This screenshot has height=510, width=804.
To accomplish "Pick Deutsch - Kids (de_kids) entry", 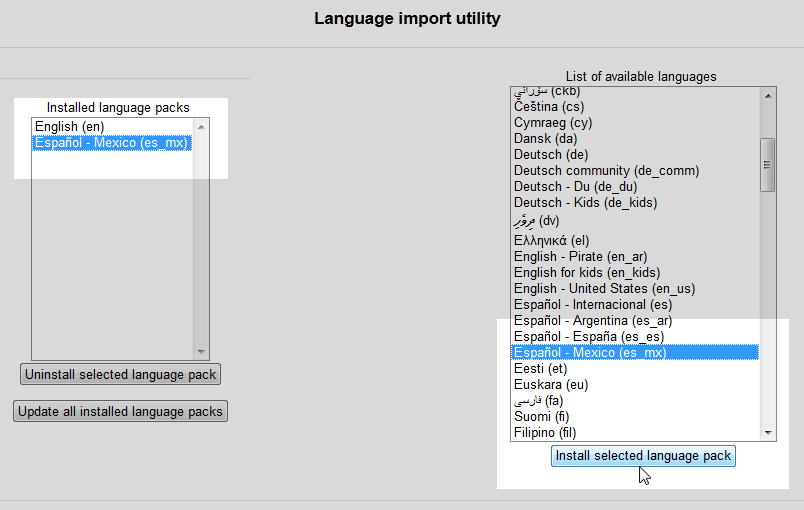I will (583, 203).
